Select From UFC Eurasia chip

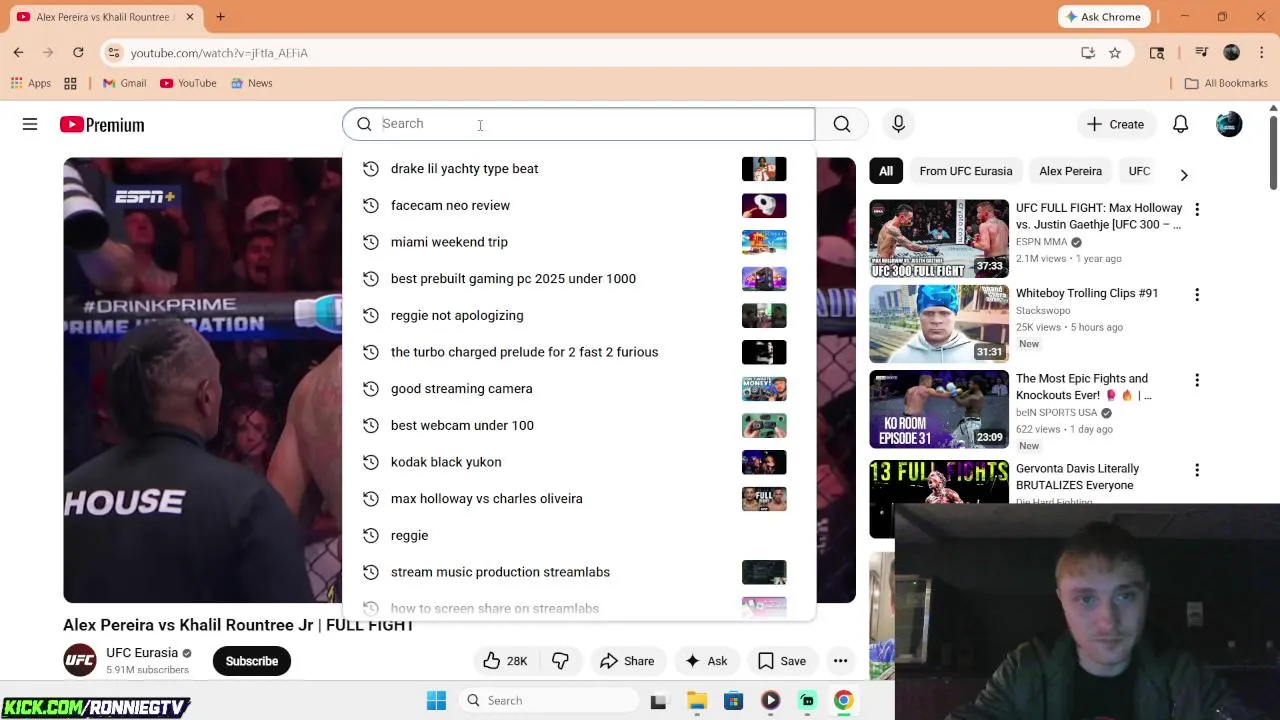coord(965,171)
